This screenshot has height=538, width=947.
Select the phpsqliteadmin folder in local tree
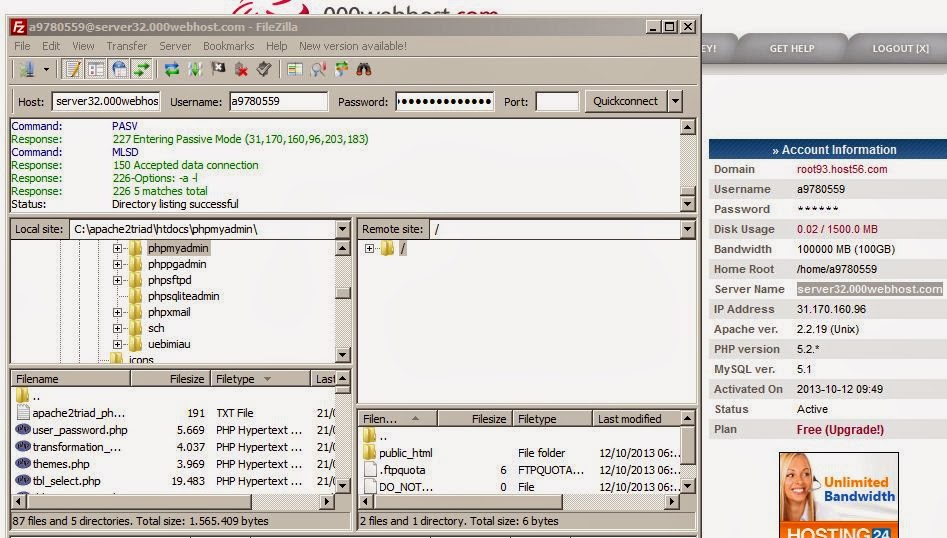coord(183,296)
